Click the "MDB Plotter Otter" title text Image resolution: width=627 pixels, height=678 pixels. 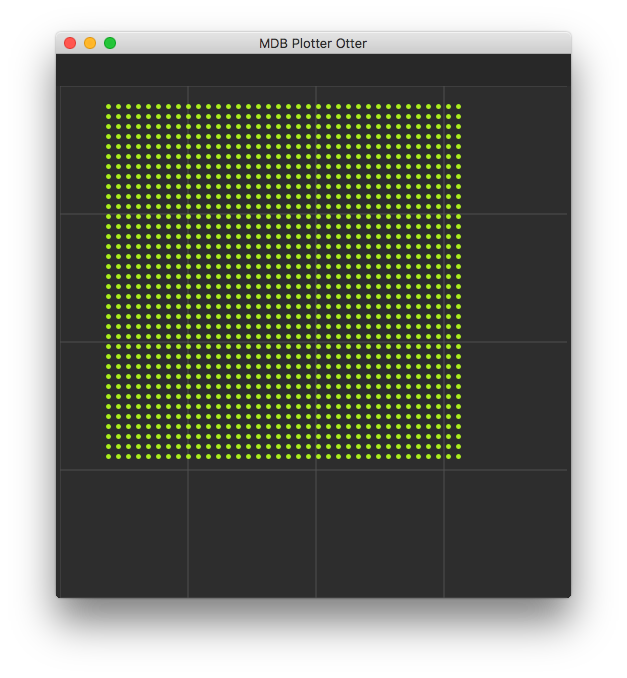(313, 43)
